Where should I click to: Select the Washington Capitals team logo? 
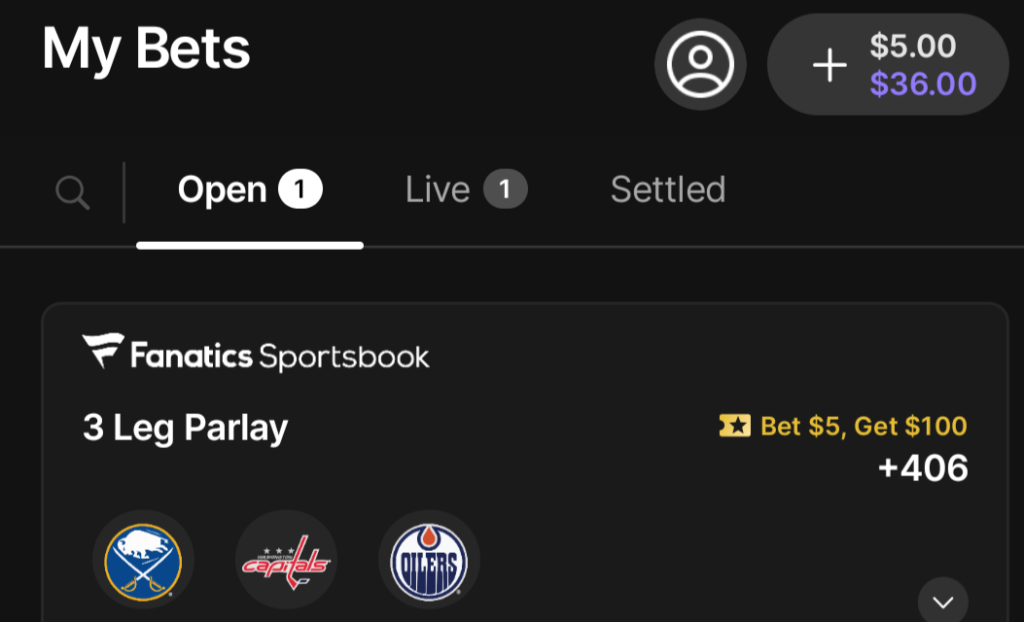coord(286,560)
